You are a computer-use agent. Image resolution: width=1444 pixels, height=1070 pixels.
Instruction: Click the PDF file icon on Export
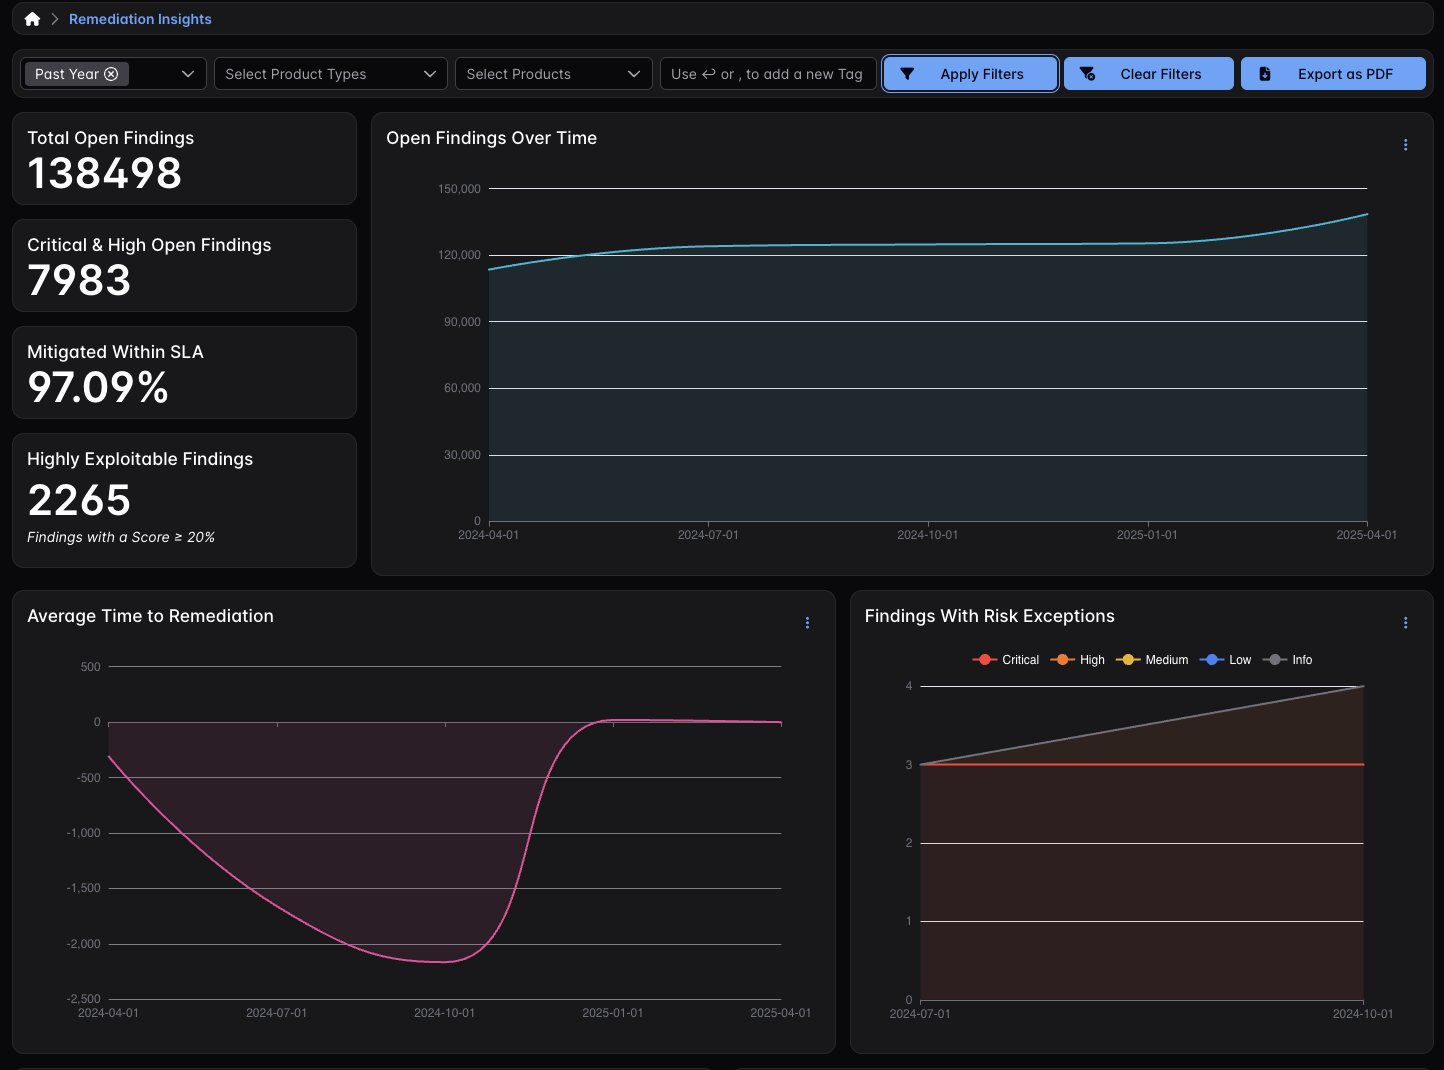click(1265, 74)
